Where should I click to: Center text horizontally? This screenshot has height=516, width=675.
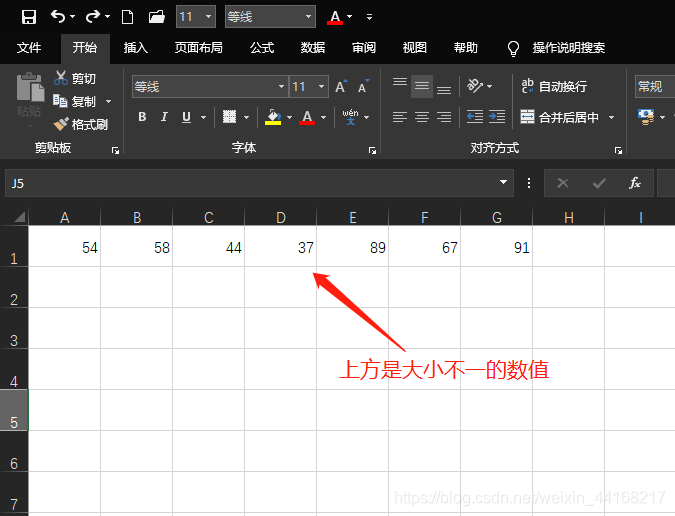[422, 117]
